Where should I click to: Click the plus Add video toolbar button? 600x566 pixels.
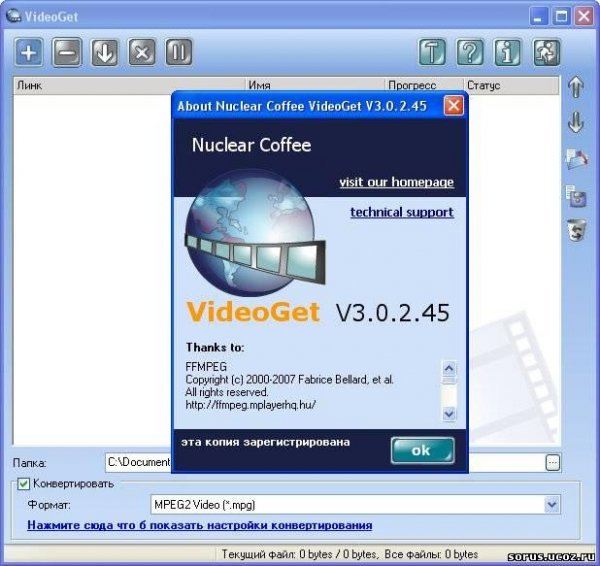(x=29, y=52)
